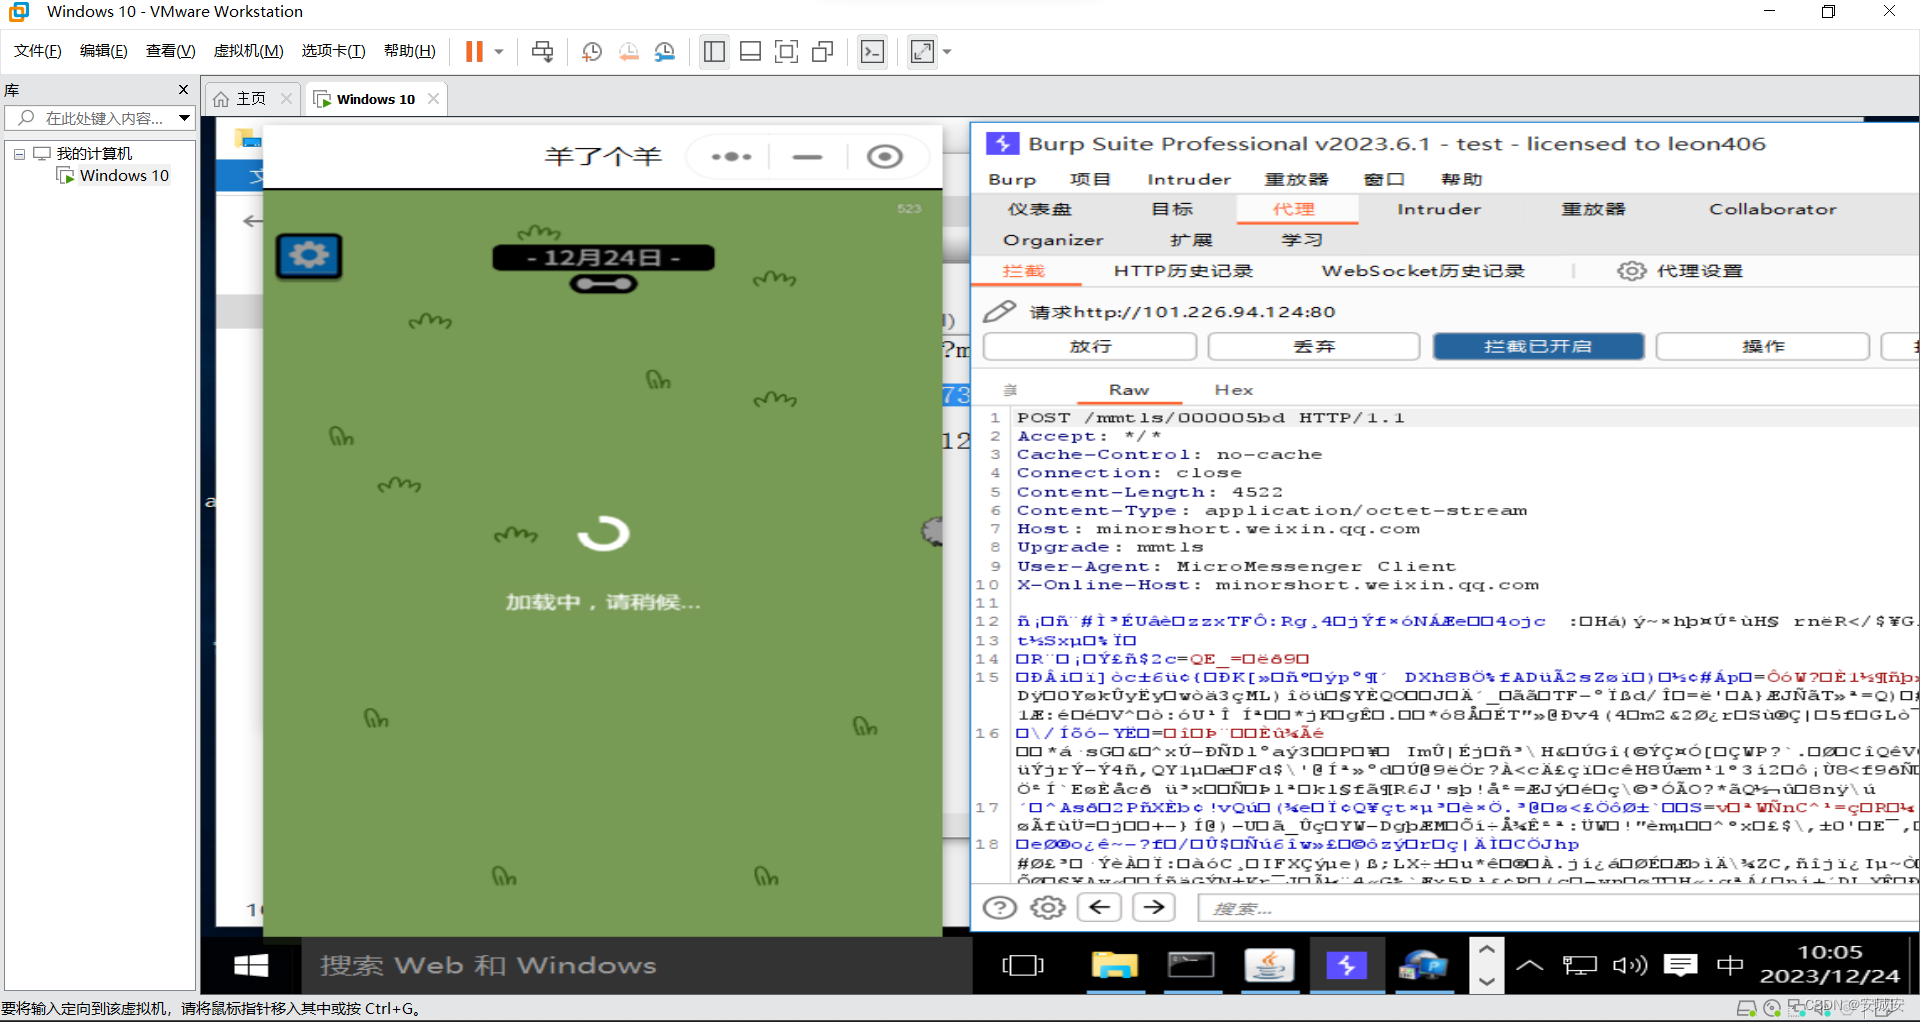The height and width of the screenshot is (1022, 1920).
Task: Open the 项目 menu in Burp Suite
Action: pos(1090,180)
